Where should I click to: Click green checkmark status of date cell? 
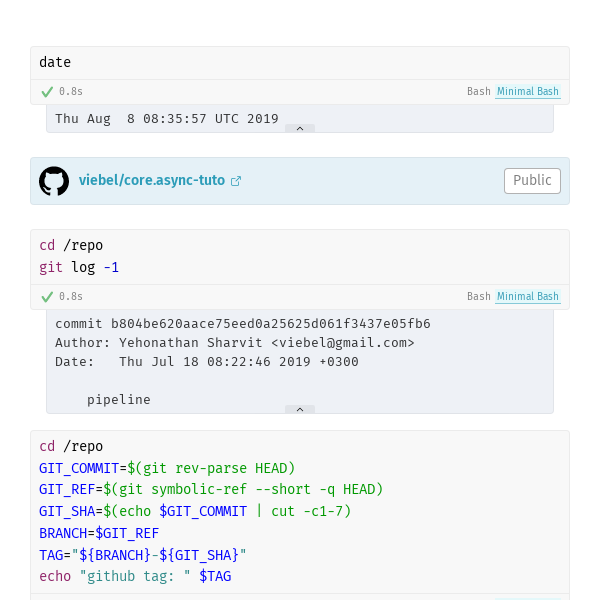click(x=47, y=92)
